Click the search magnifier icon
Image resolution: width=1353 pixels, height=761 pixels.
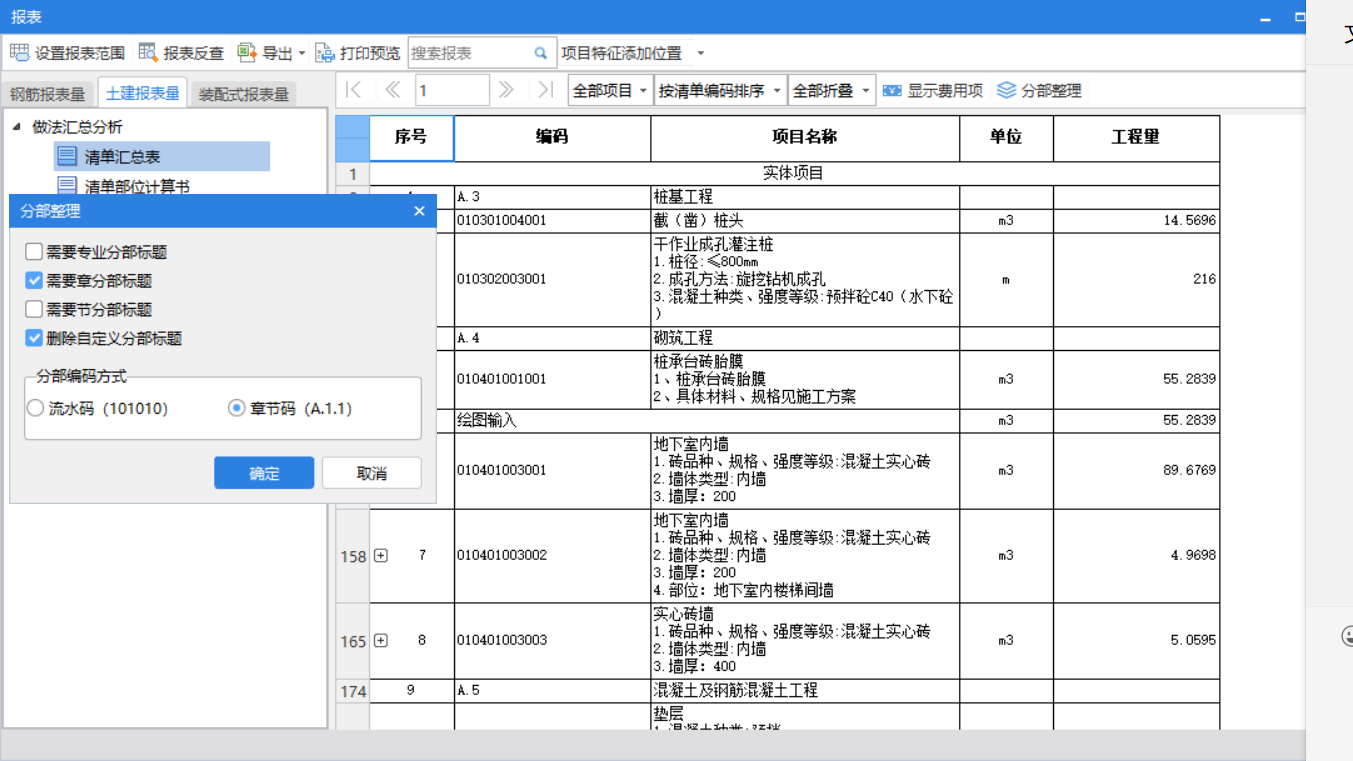point(541,53)
